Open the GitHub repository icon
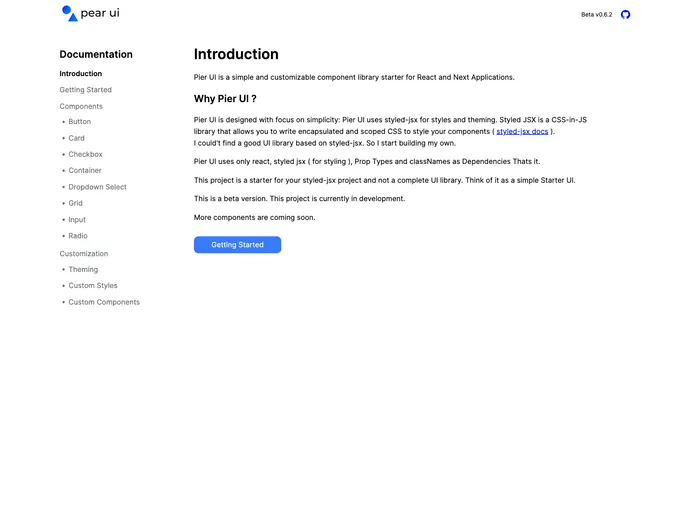Viewport: 688px width, 512px height. click(x=625, y=14)
